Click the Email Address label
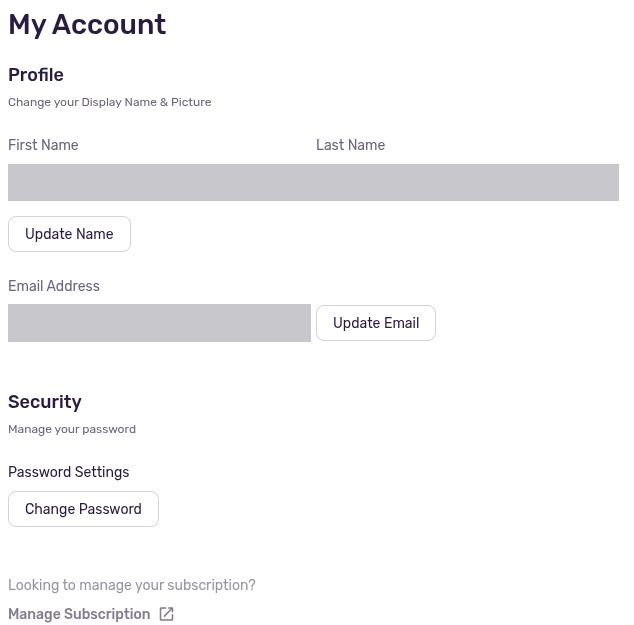Image resolution: width=634 pixels, height=625 pixels. 54,285
